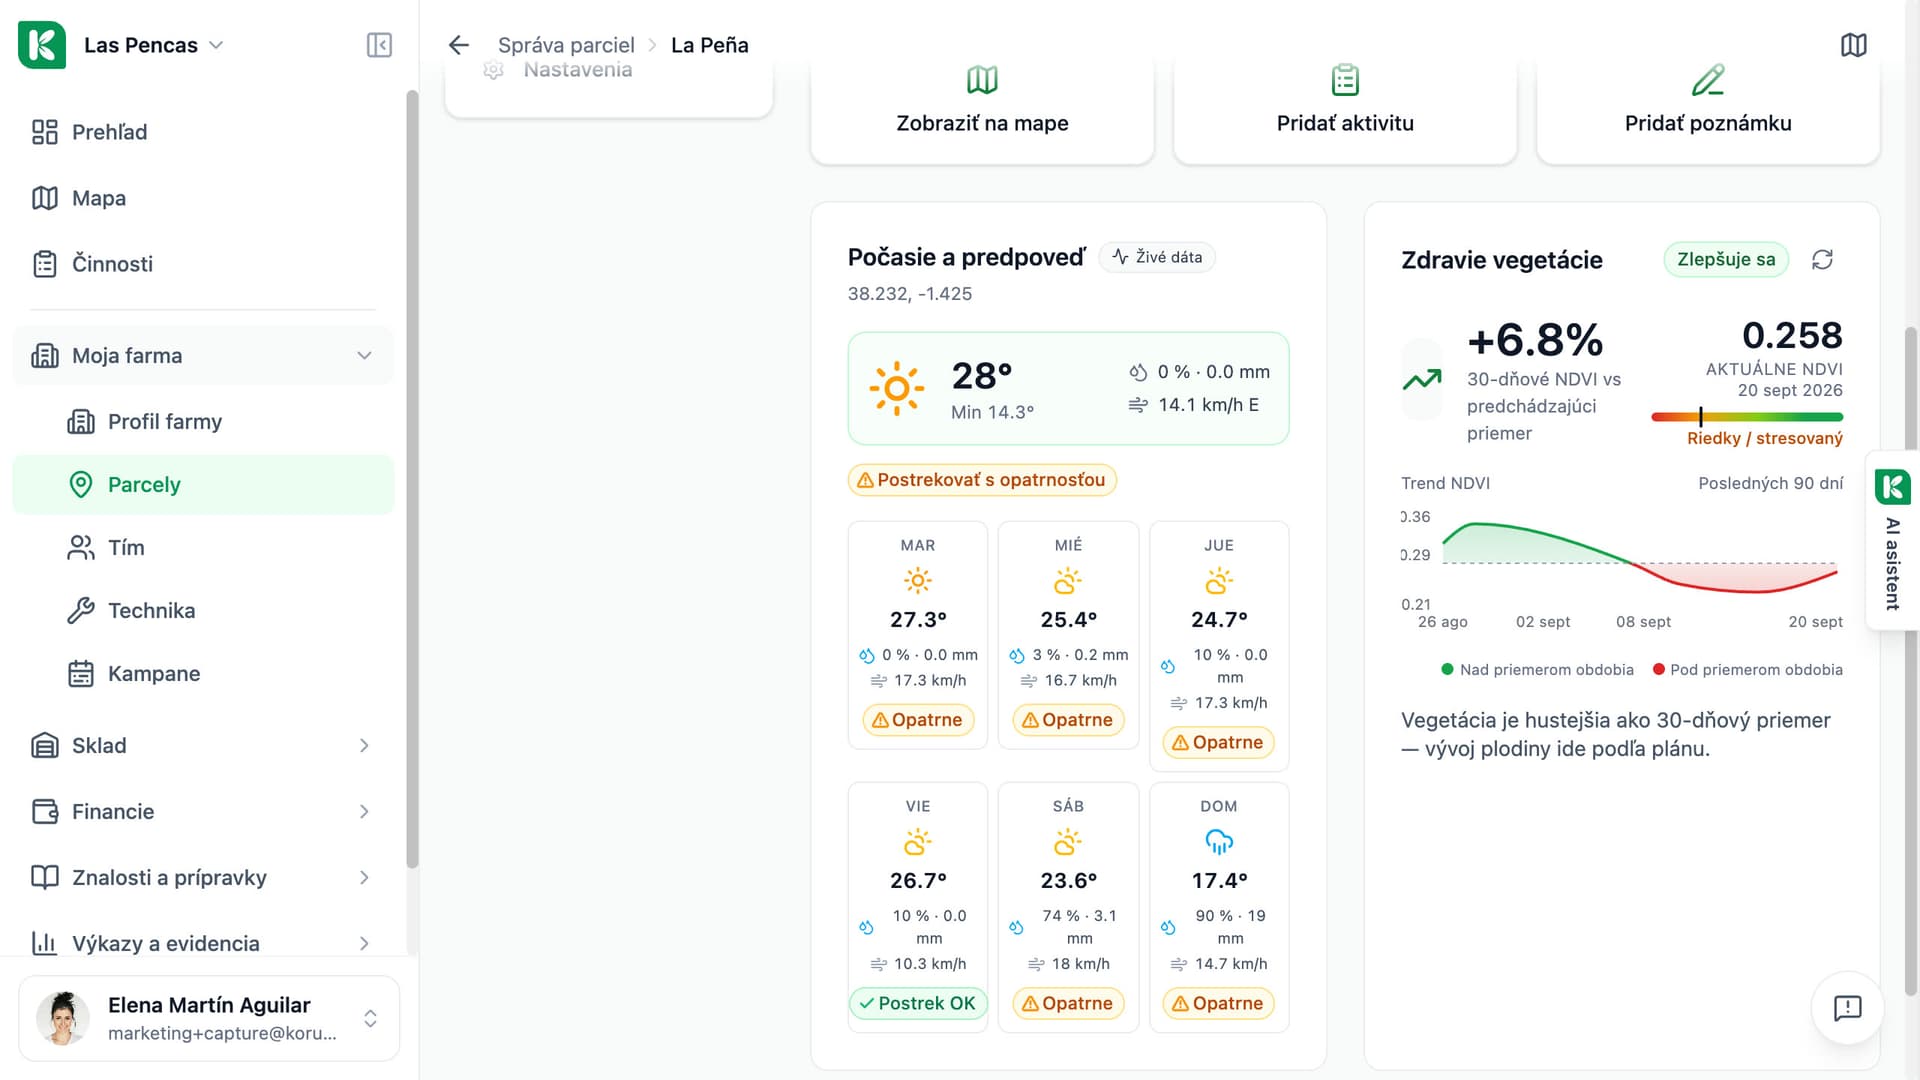The height and width of the screenshot is (1080, 1920).
Task: Open Činnosti in sidebar
Action: (x=203, y=264)
